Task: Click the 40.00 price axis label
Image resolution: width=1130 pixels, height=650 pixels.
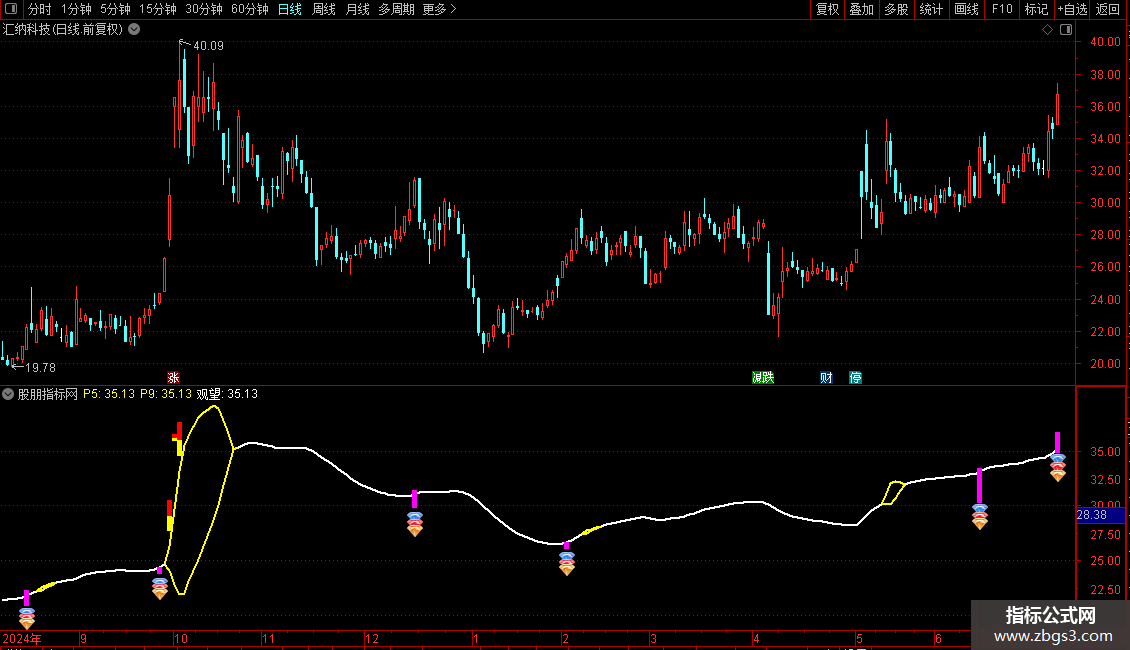Action: point(1105,42)
